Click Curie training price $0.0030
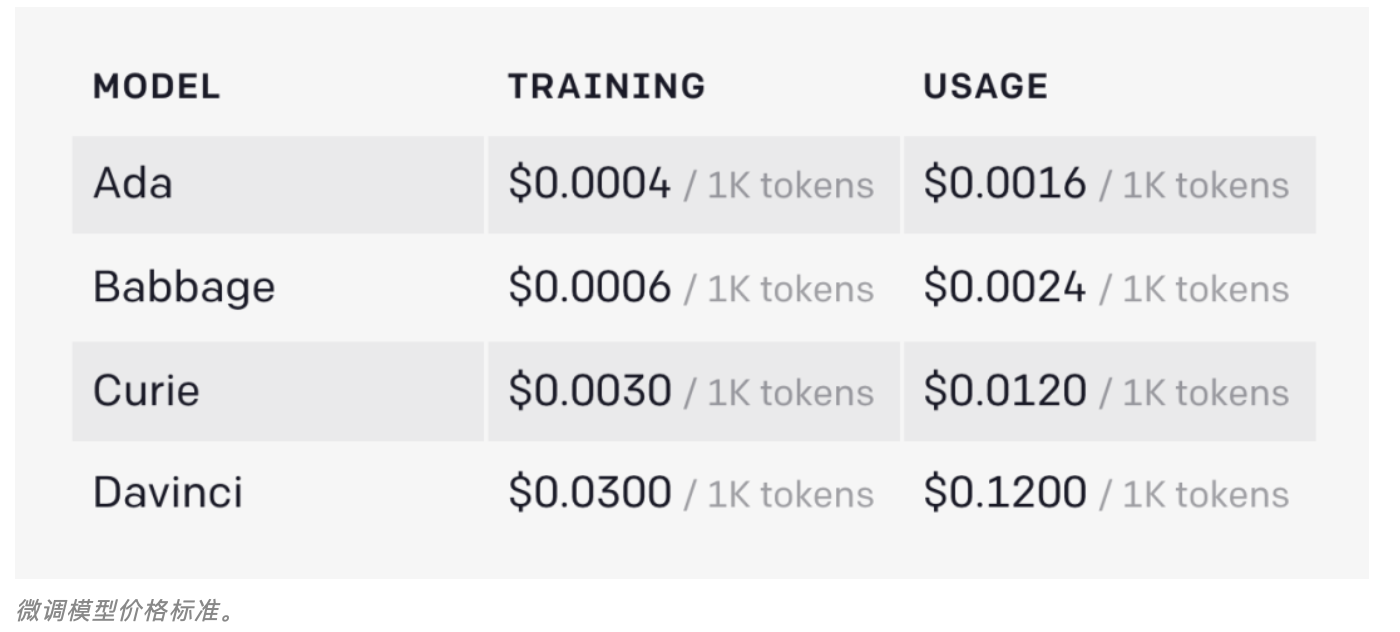Screen dimensions: 1400x632 [x=589, y=390]
